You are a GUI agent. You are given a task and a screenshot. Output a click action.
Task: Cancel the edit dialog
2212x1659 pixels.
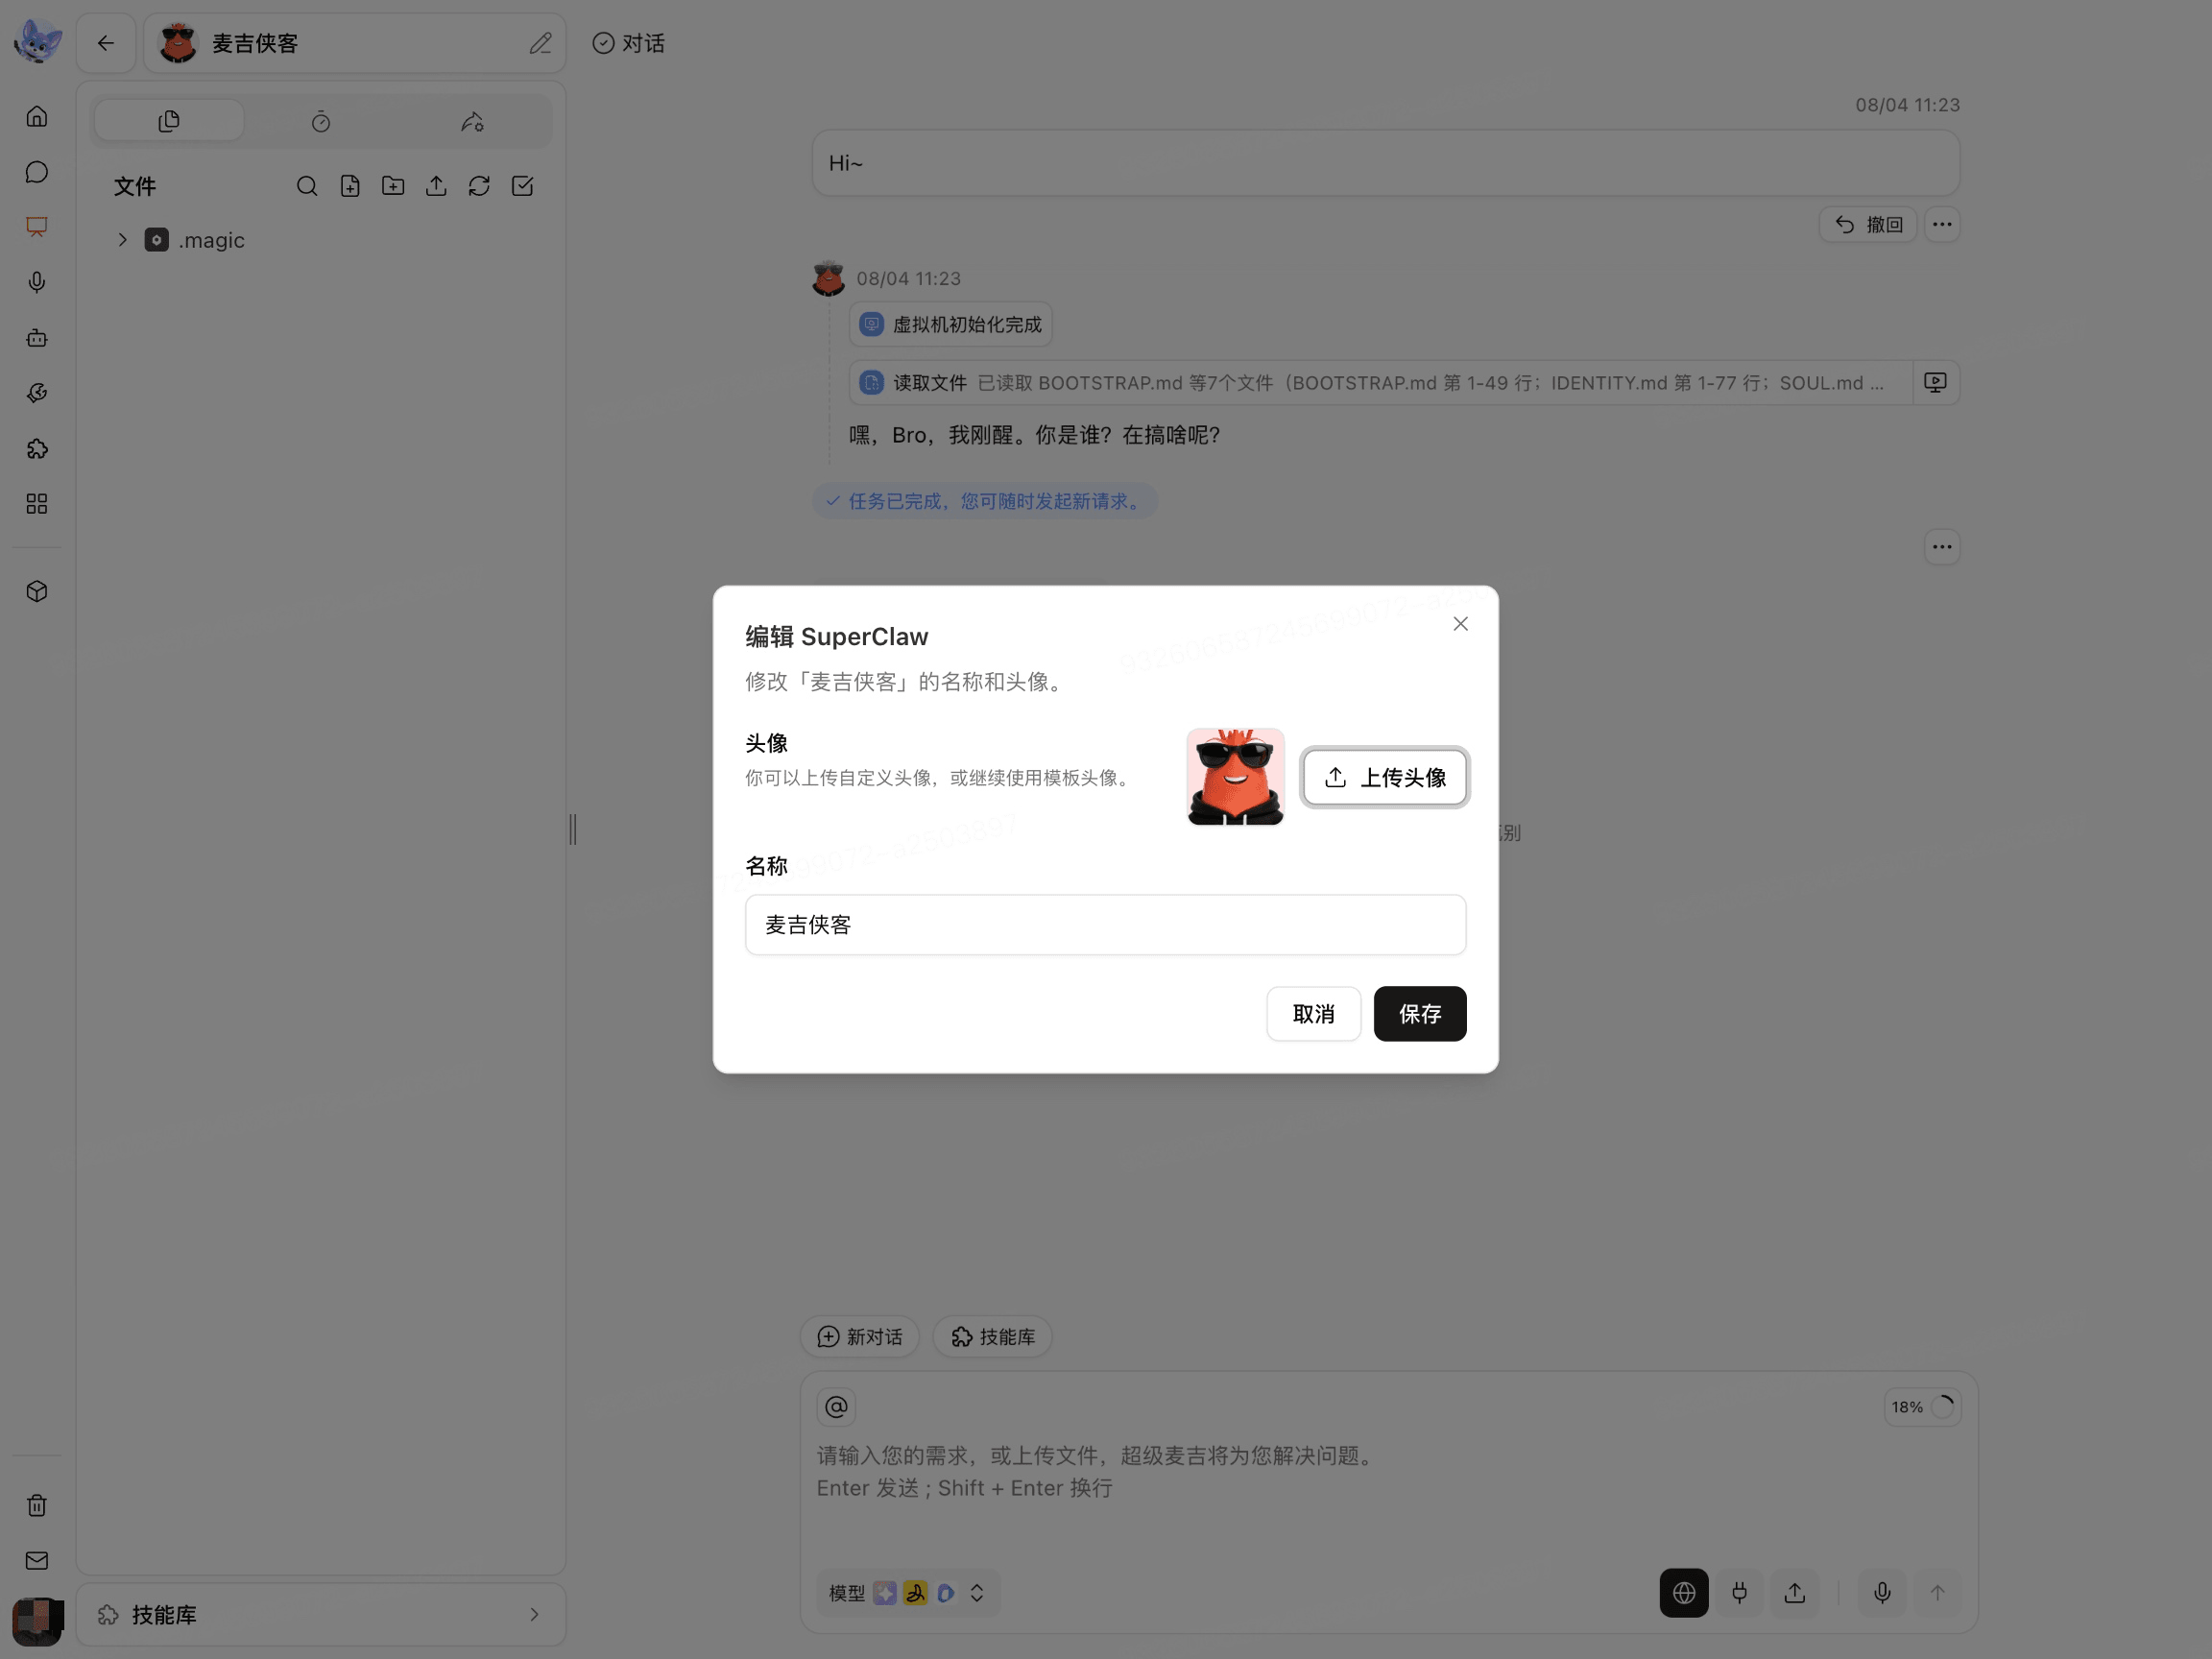click(x=1313, y=1013)
